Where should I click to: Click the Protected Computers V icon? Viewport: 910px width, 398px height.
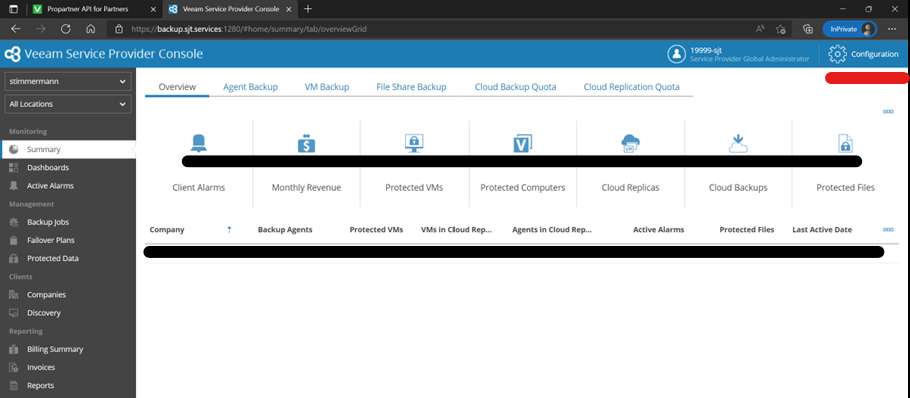pos(523,143)
